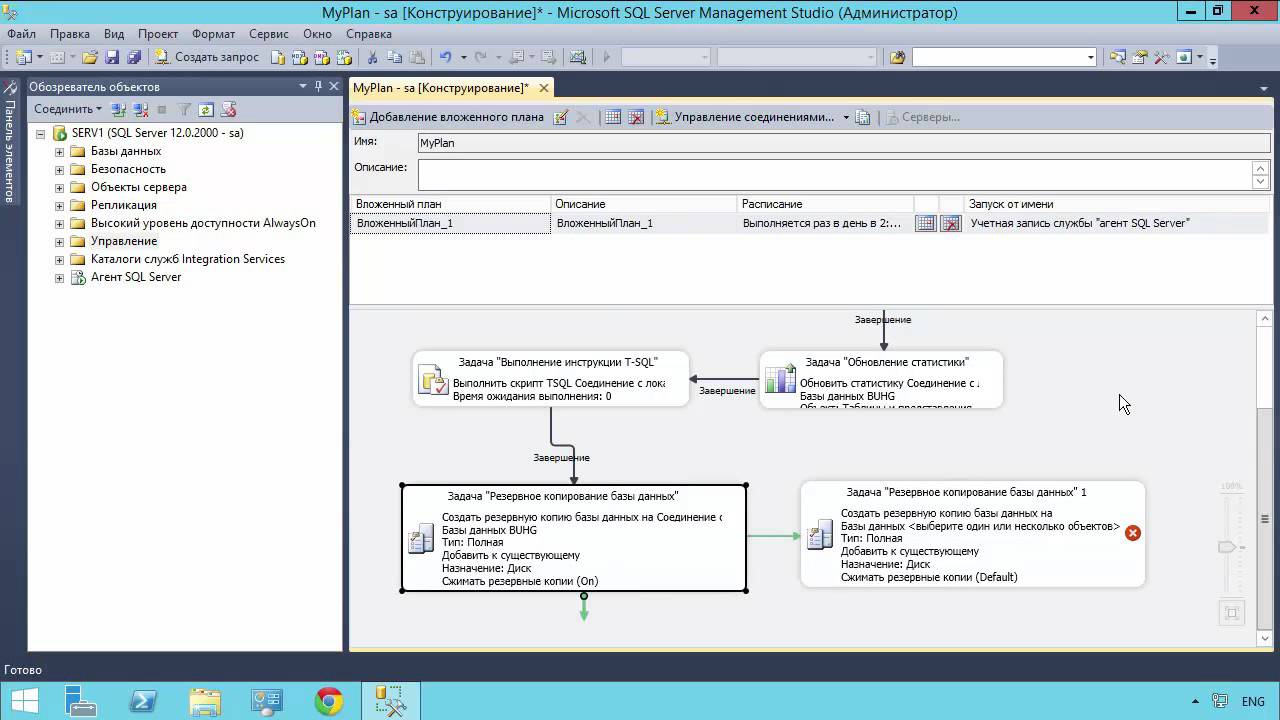Screen dimensions: 1280x720
Task: Click the 'Описание' text field
Action: pos(834,175)
